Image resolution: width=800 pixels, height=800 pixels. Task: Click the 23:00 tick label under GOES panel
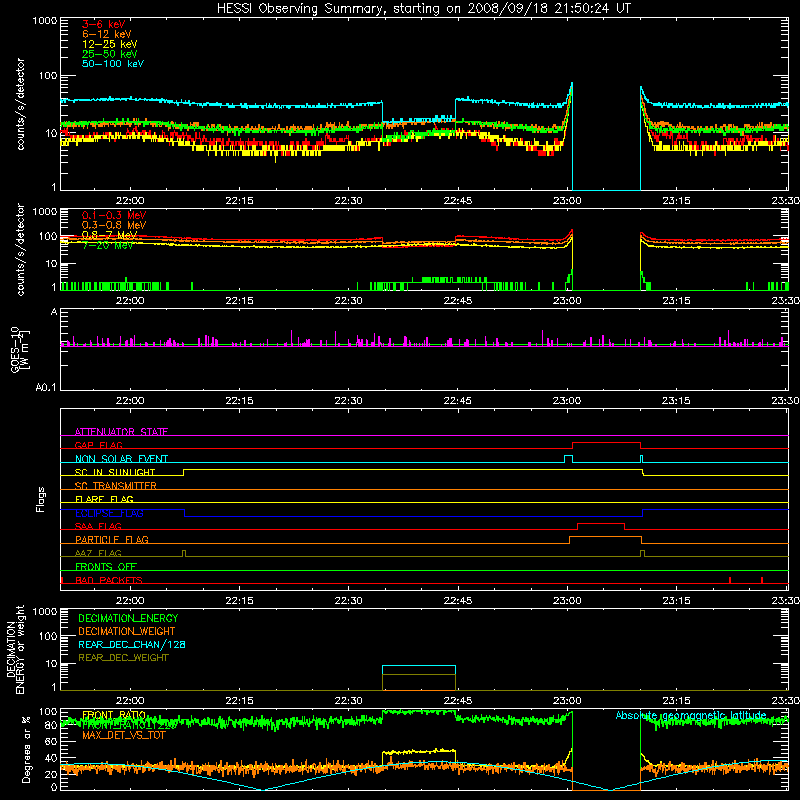[567, 401]
